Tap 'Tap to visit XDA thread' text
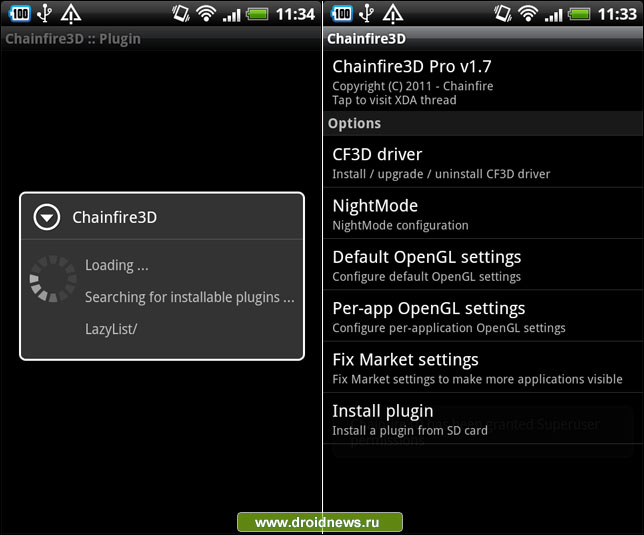The image size is (644, 535). tap(394, 100)
